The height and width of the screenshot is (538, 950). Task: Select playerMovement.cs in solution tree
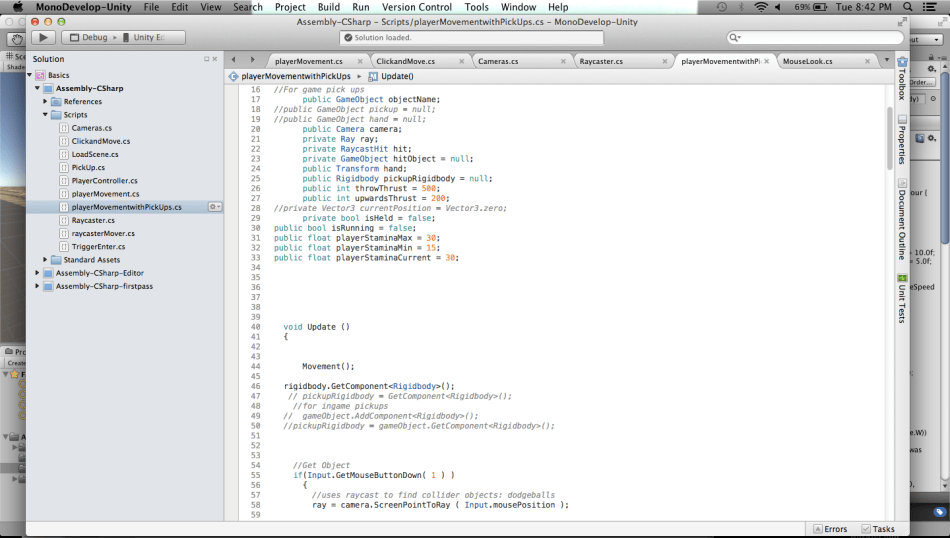coord(105,194)
